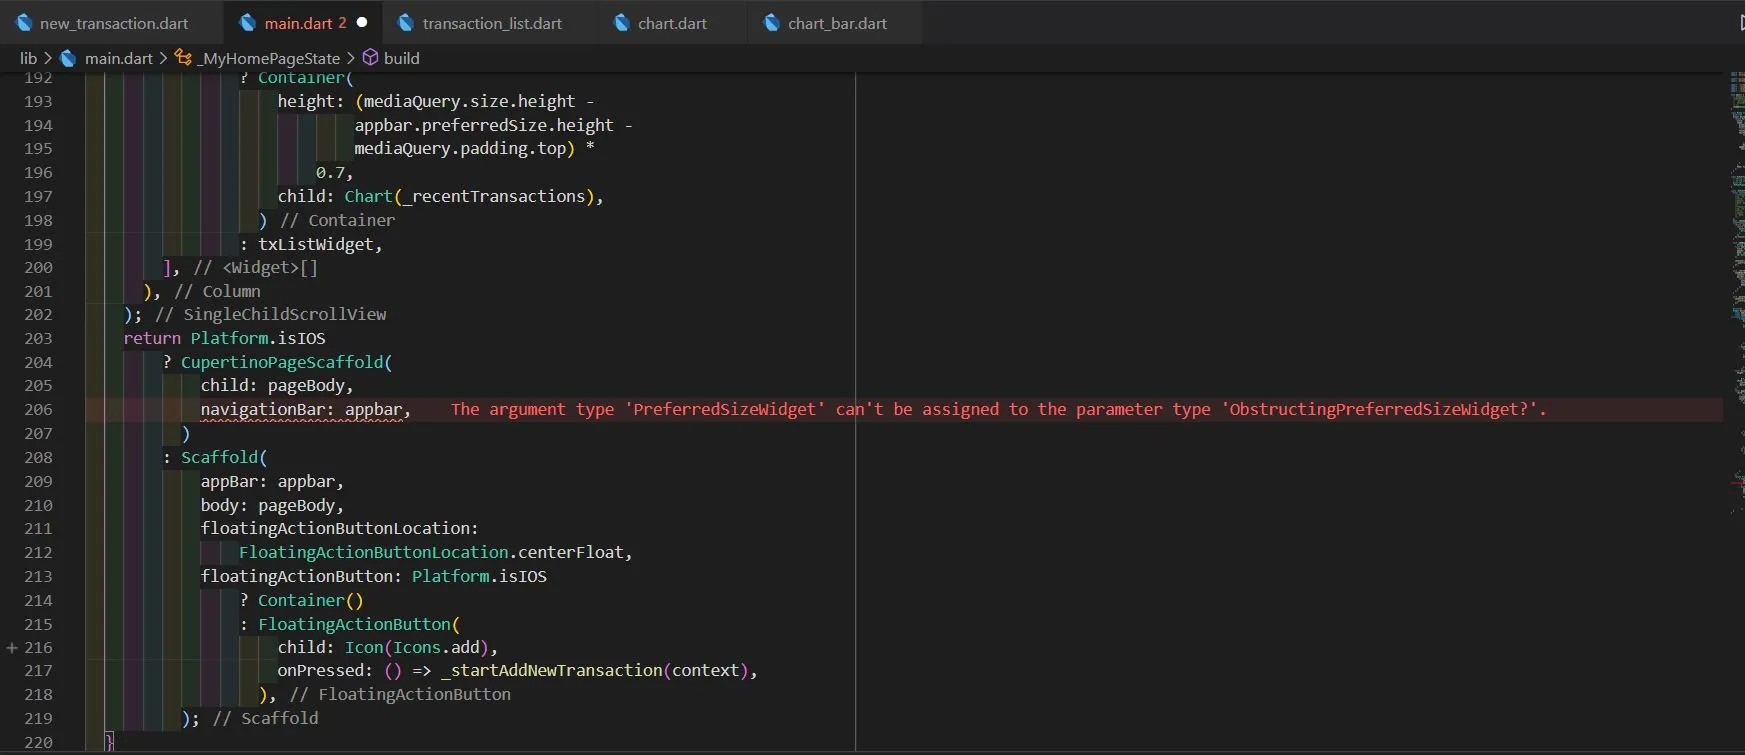Viewport: 1745px width, 755px height.
Task: Click 'Icon(Icons.add)' on line 216
Action: coord(417,647)
